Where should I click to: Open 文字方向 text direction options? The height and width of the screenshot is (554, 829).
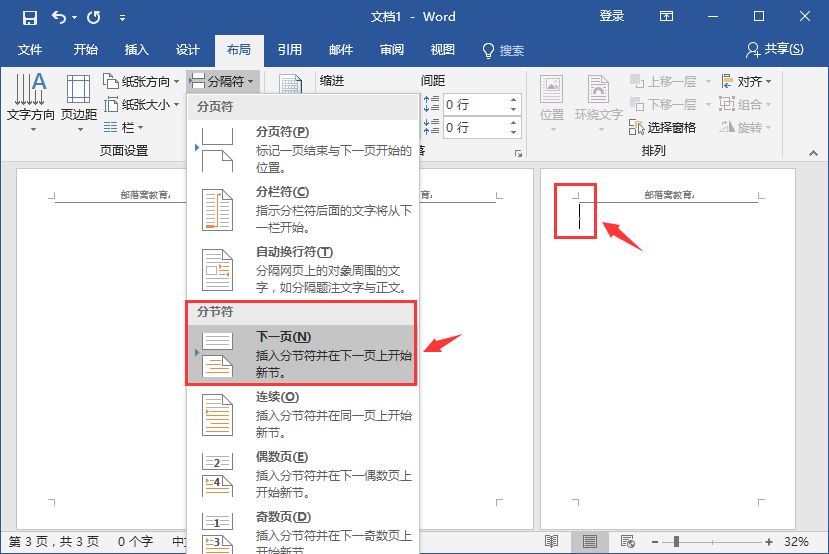tap(30, 102)
